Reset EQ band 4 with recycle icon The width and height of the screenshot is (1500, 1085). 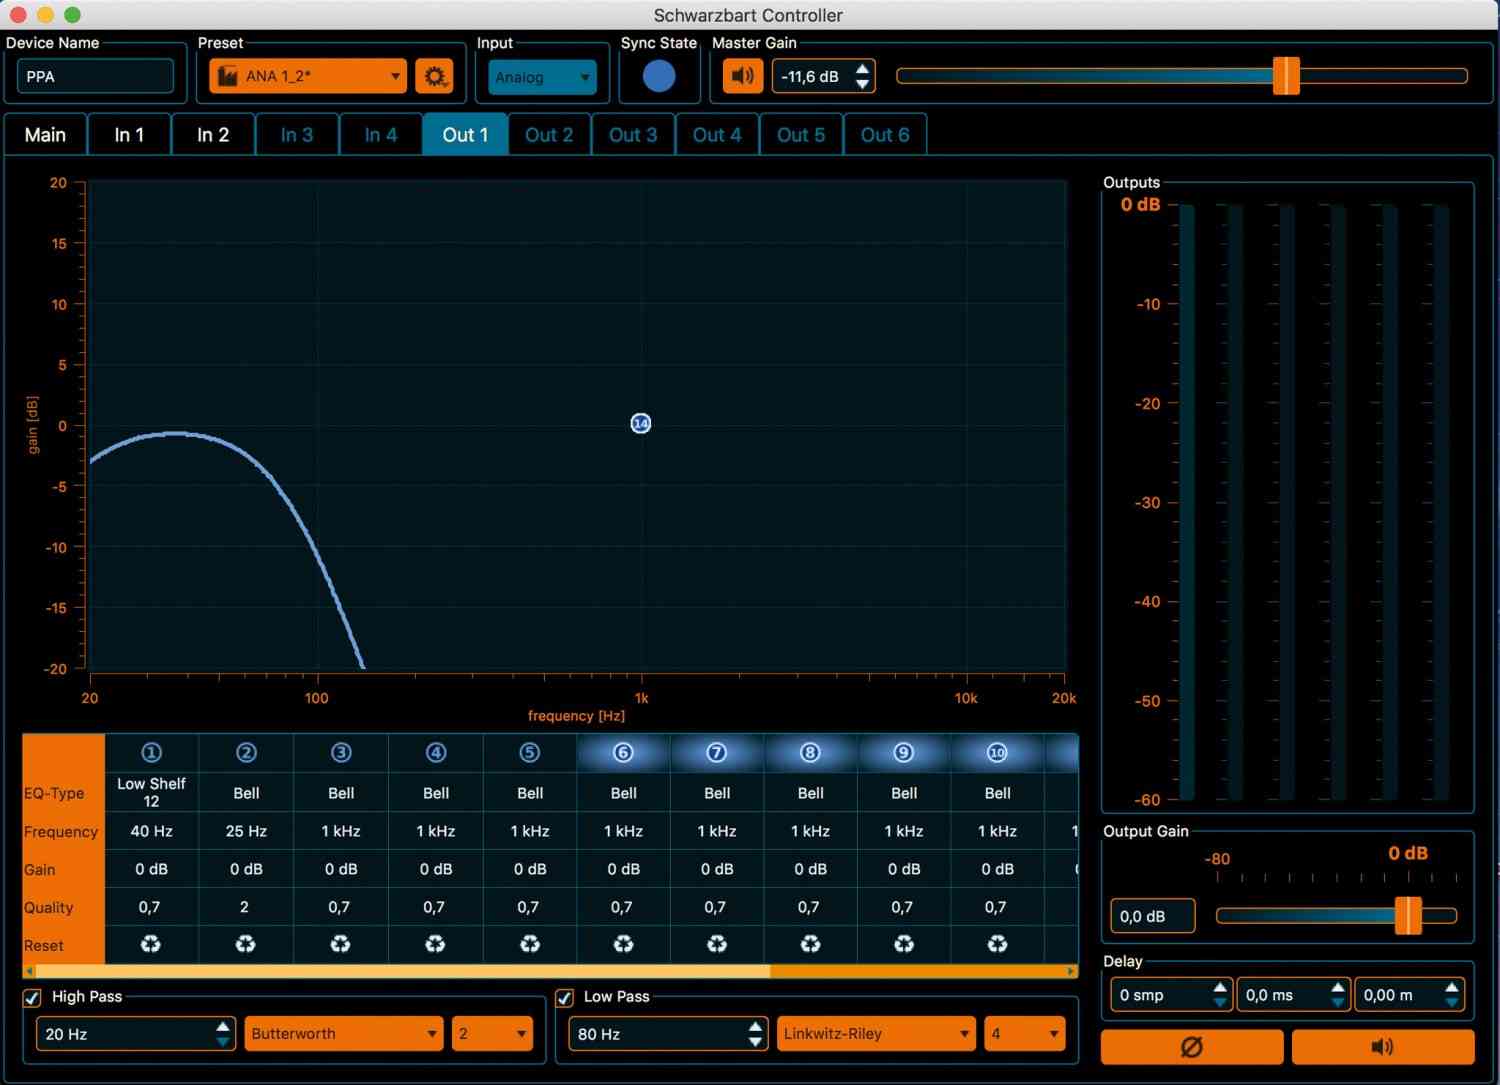click(436, 944)
